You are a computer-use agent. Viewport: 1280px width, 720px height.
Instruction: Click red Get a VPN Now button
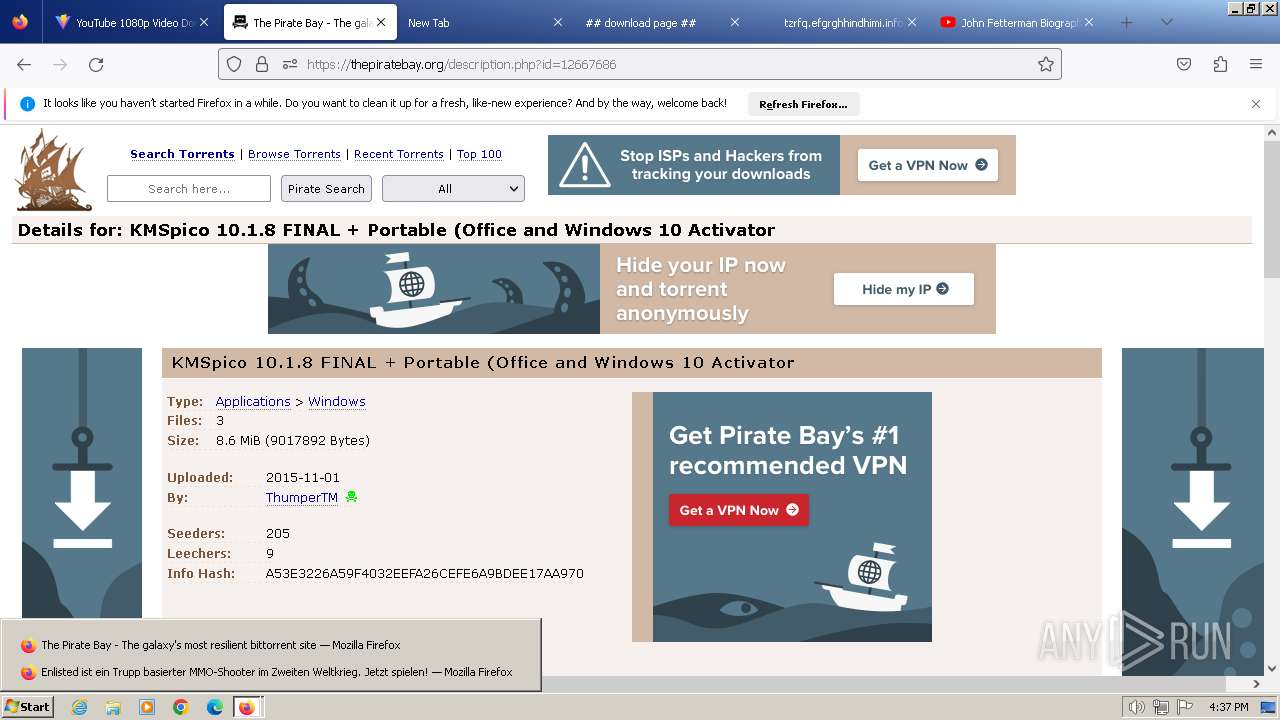[739, 510]
